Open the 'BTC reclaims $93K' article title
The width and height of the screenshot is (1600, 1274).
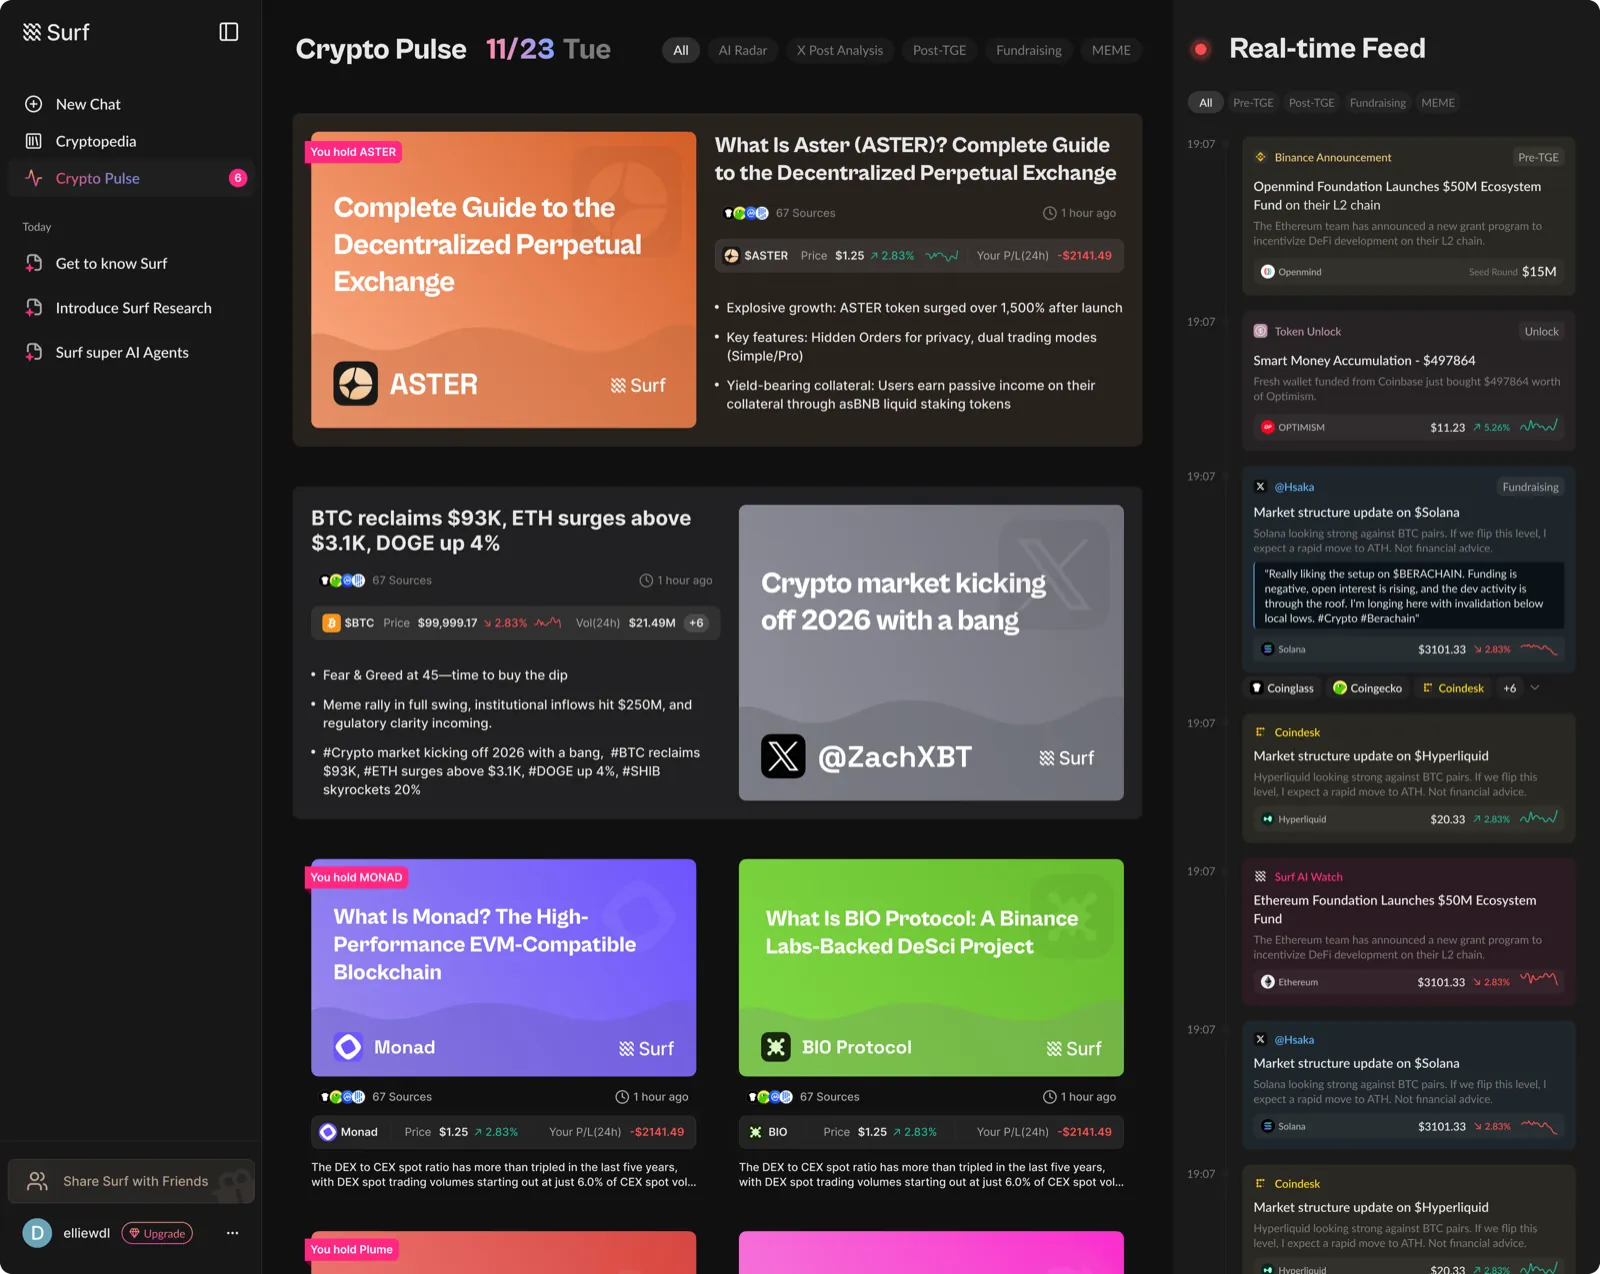[501, 530]
